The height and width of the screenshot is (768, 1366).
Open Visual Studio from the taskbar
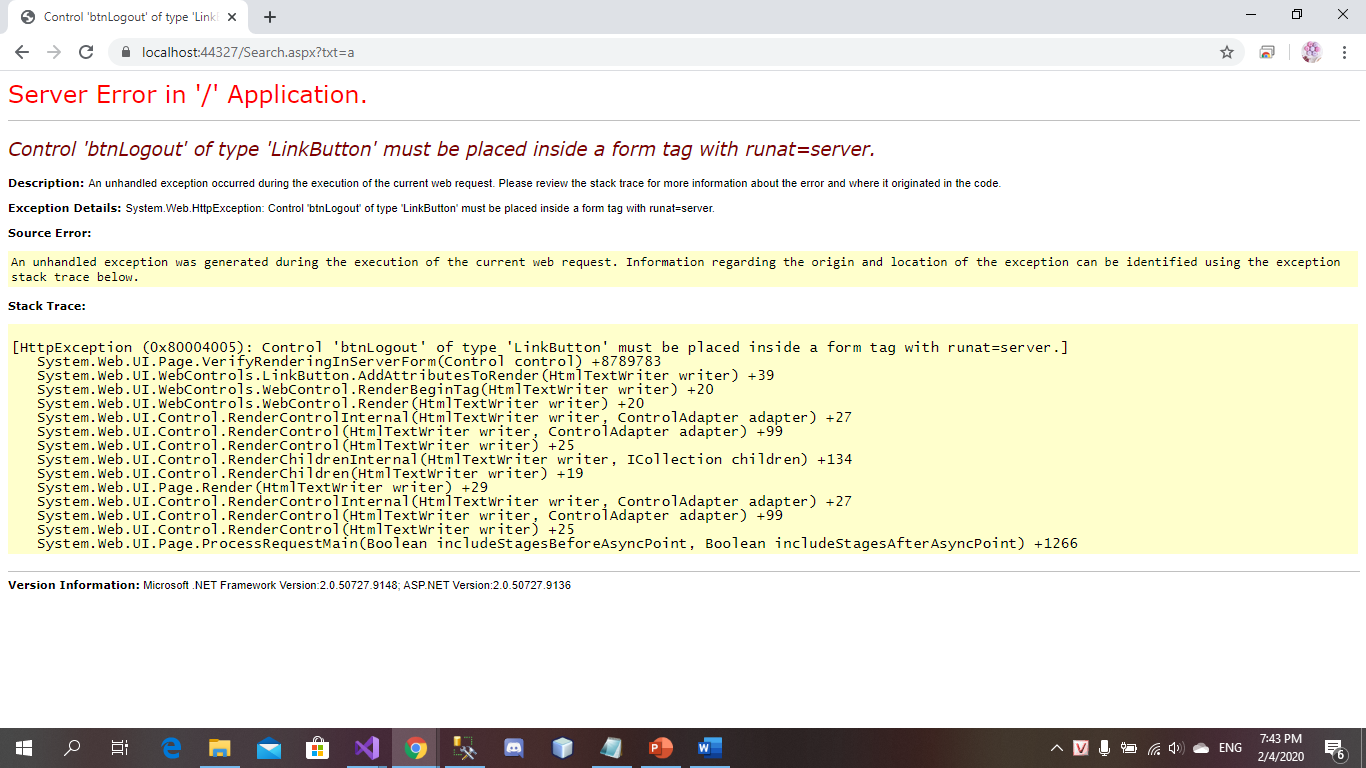367,747
